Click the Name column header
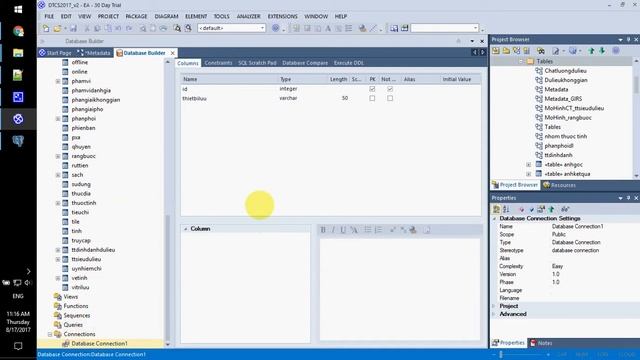640x360 pixels. 229,79
